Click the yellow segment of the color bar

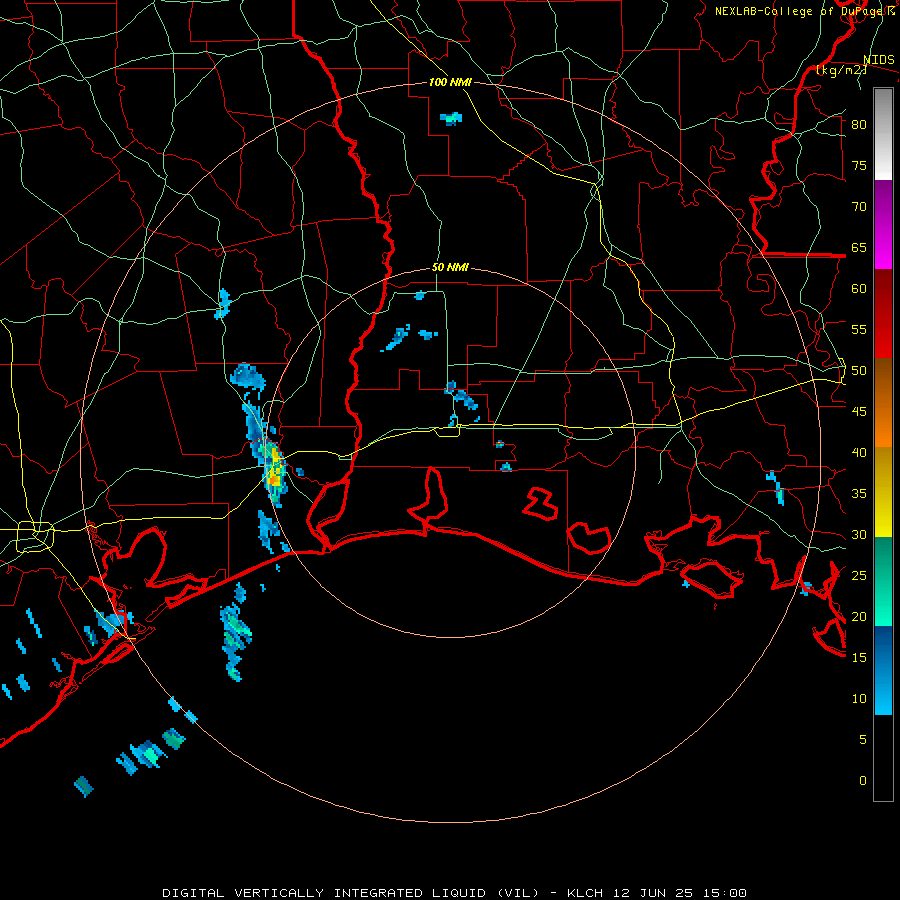pos(883,492)
